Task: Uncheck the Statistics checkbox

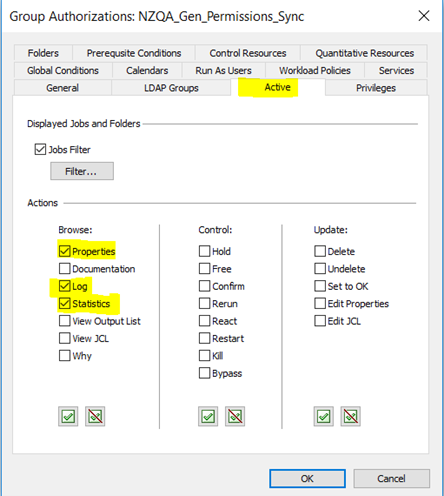Action: (65, 303)
